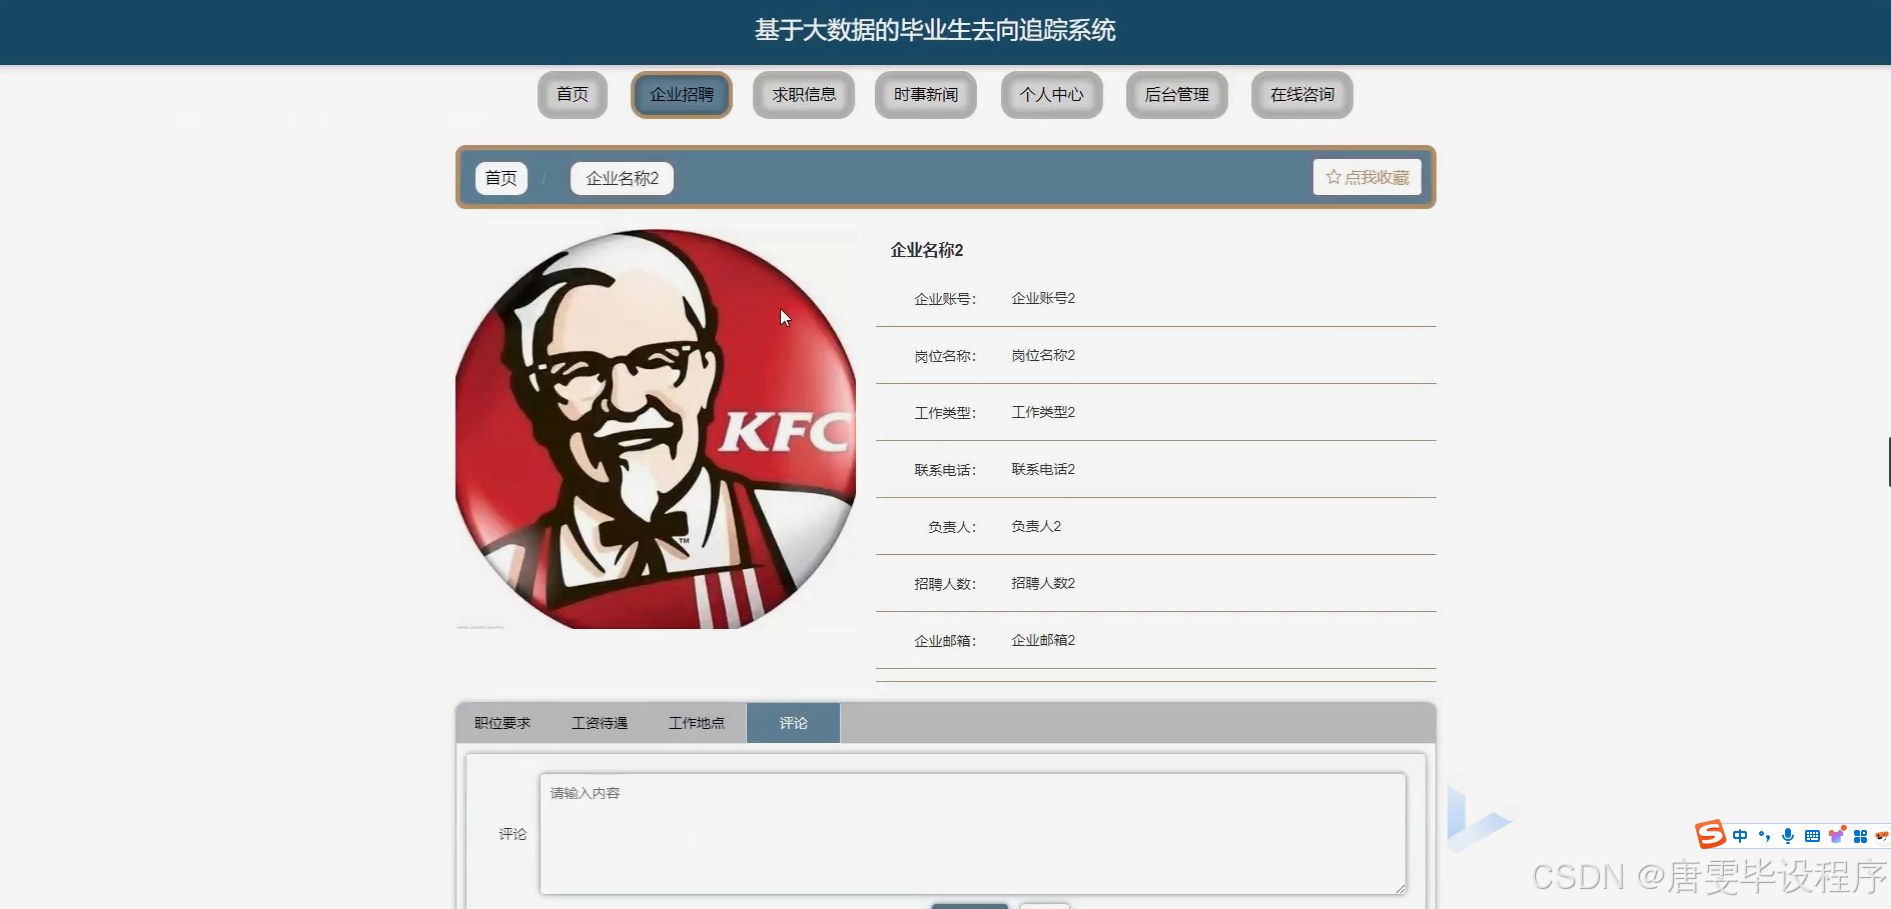Click the page title 基于大数据的毕业生去向追踪系统

pyautogui.click(x=935, y=30)
